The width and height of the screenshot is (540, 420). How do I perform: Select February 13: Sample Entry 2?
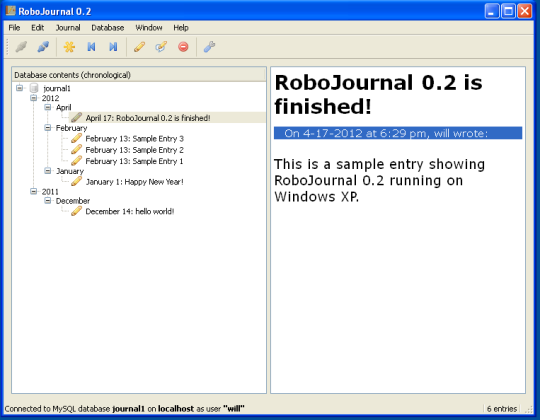[134, 150]
